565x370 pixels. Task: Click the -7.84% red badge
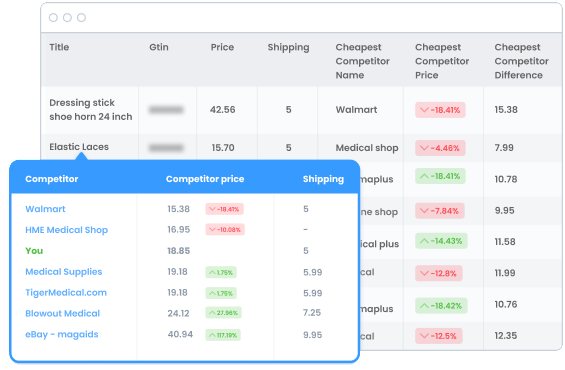[x=440, y=211]
